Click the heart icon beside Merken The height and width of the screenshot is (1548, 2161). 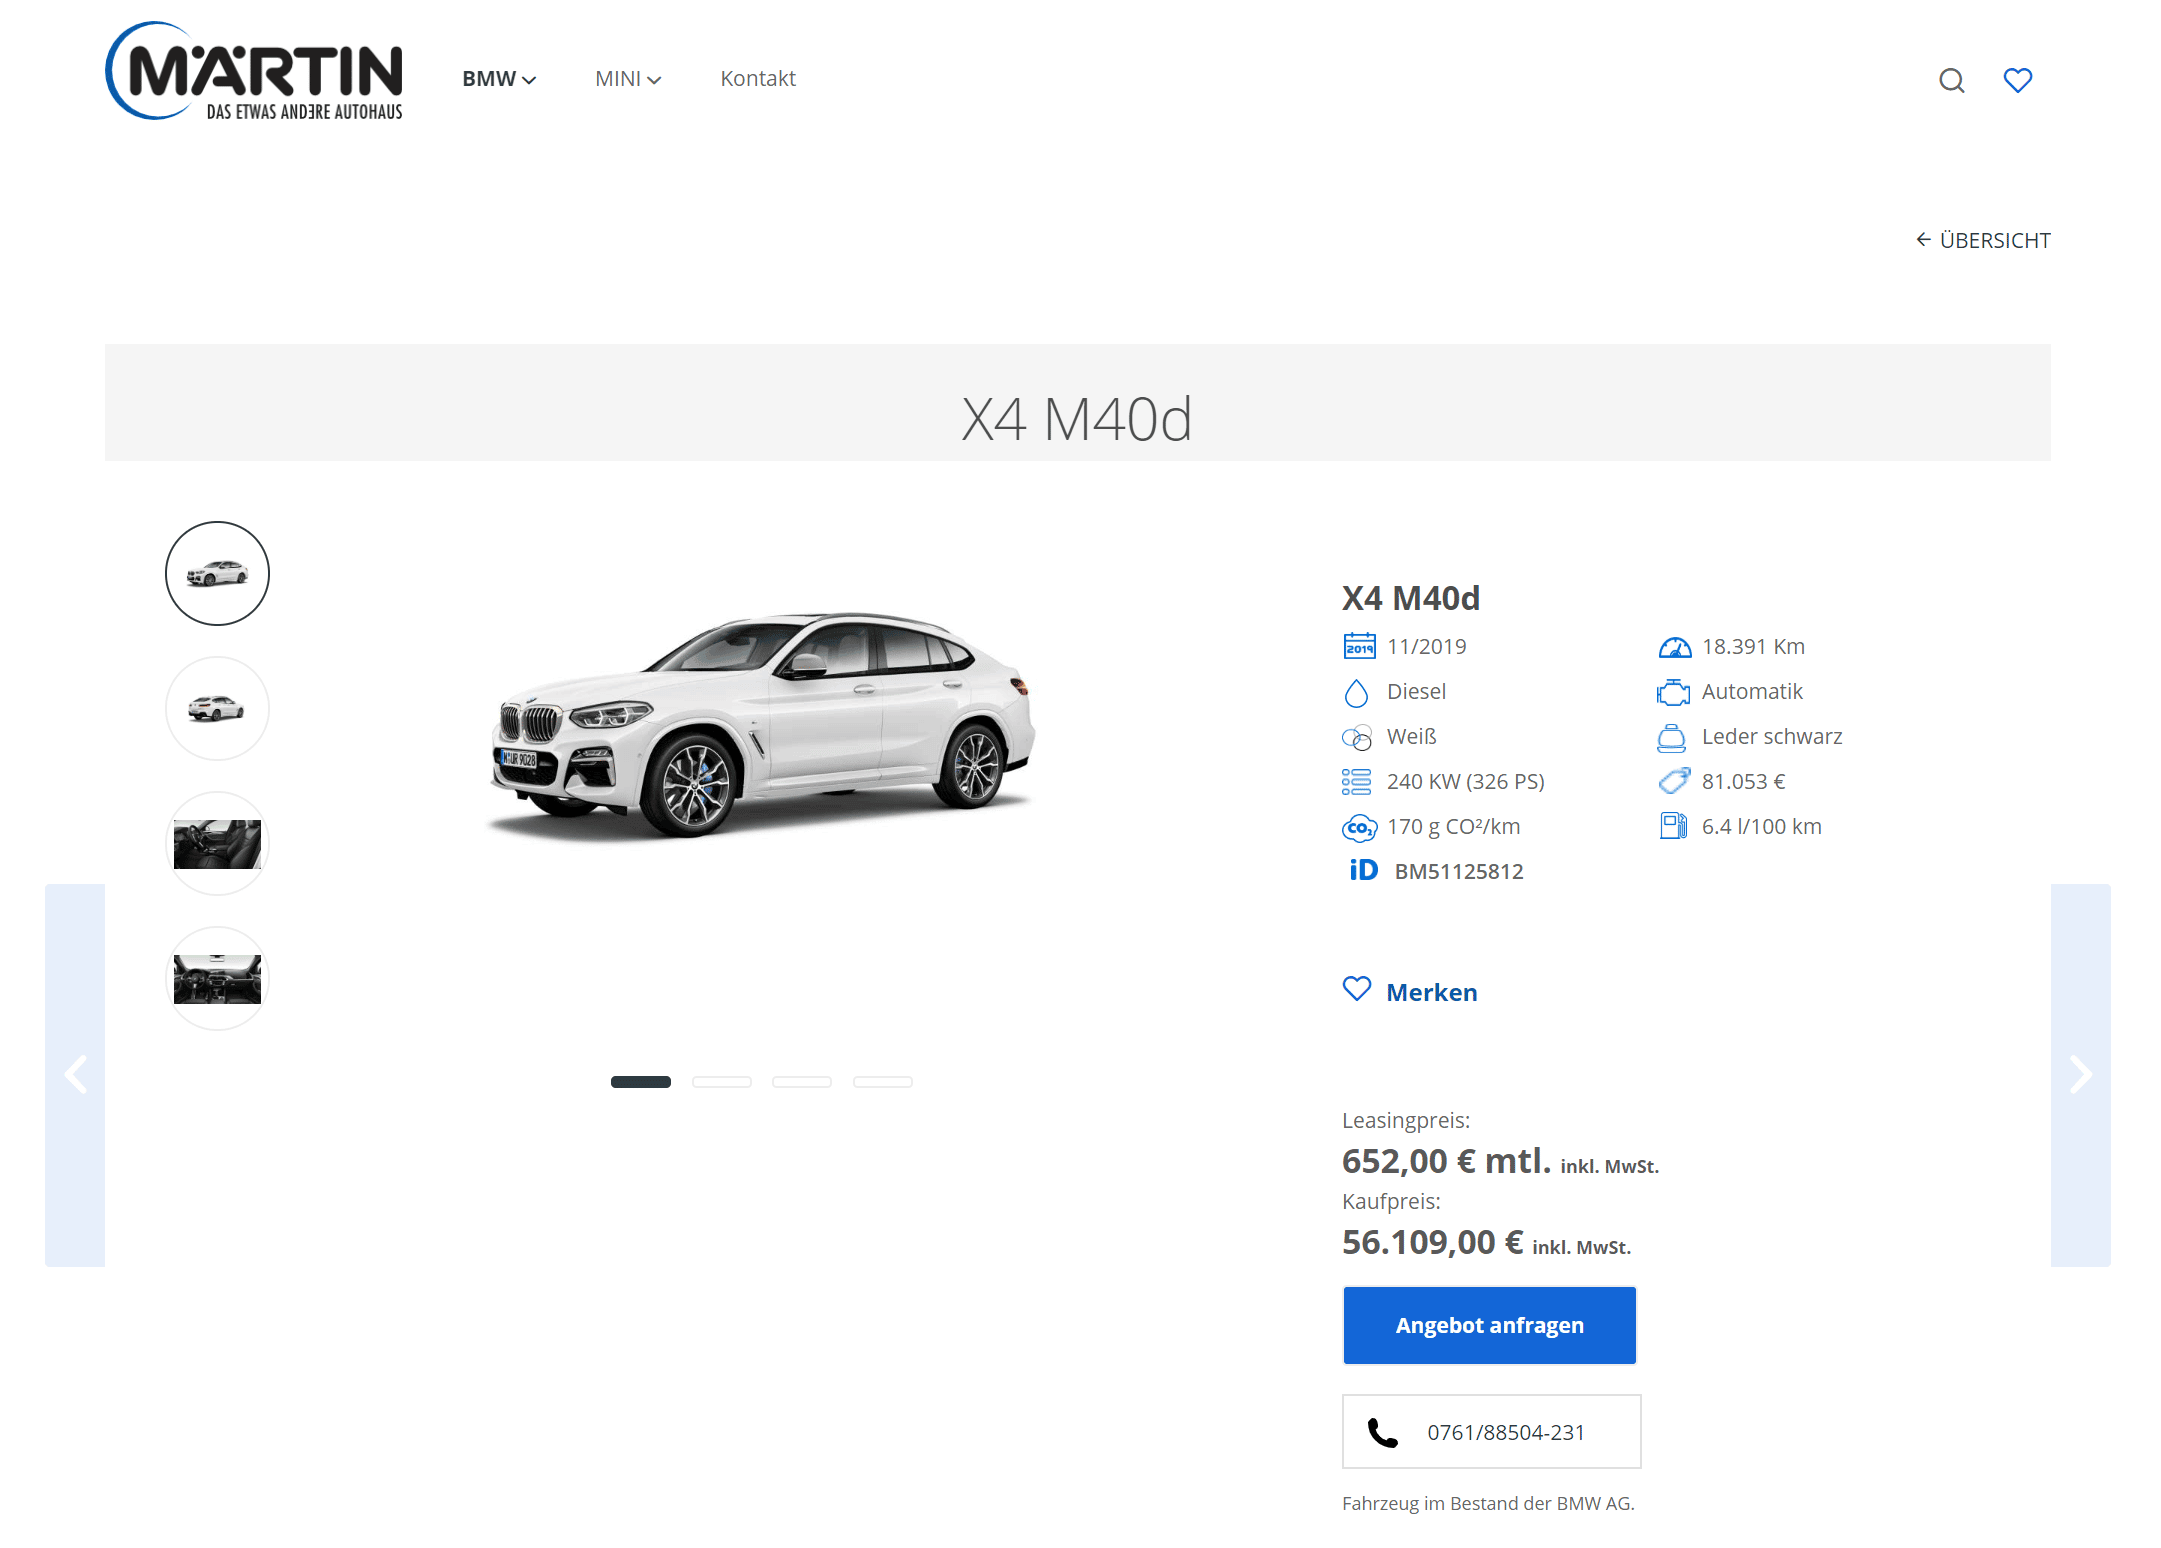click(1357, 989)
